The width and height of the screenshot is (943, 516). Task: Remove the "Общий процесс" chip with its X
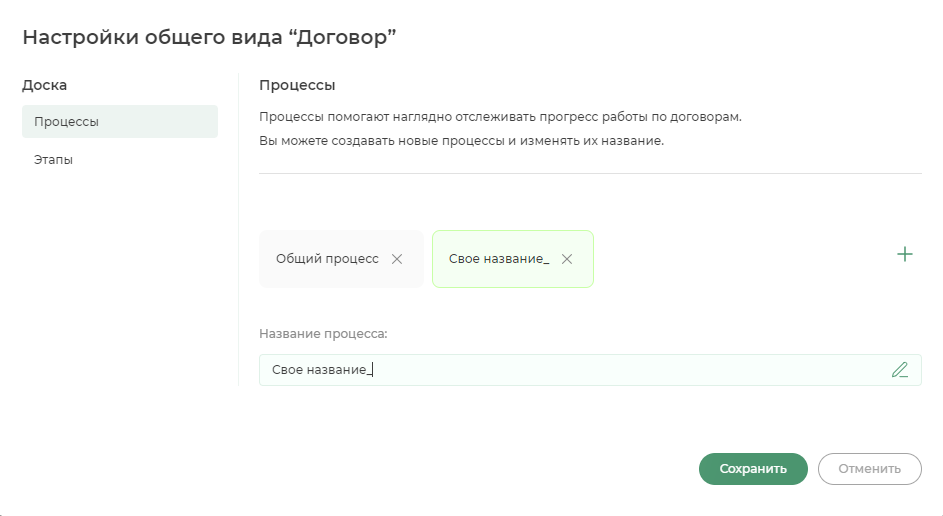[x=397, y=259]
